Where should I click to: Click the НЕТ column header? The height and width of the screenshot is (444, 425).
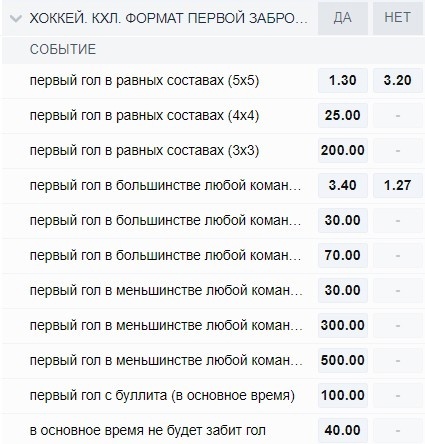[397, 18]
